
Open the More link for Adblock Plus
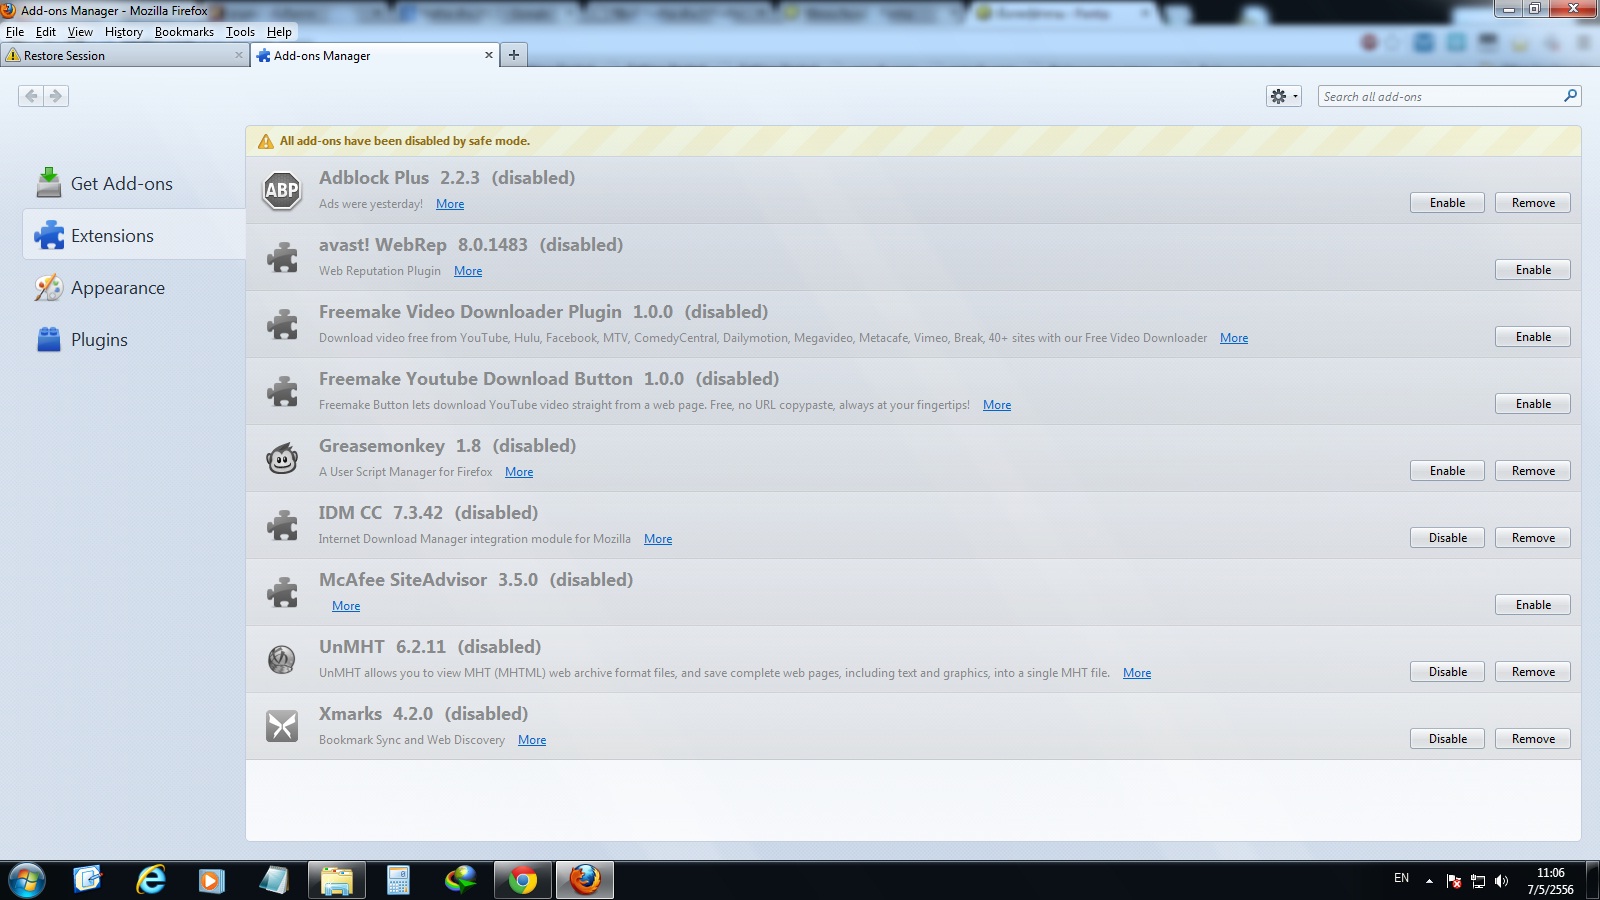pyautogui.click(x=450, y=204)
